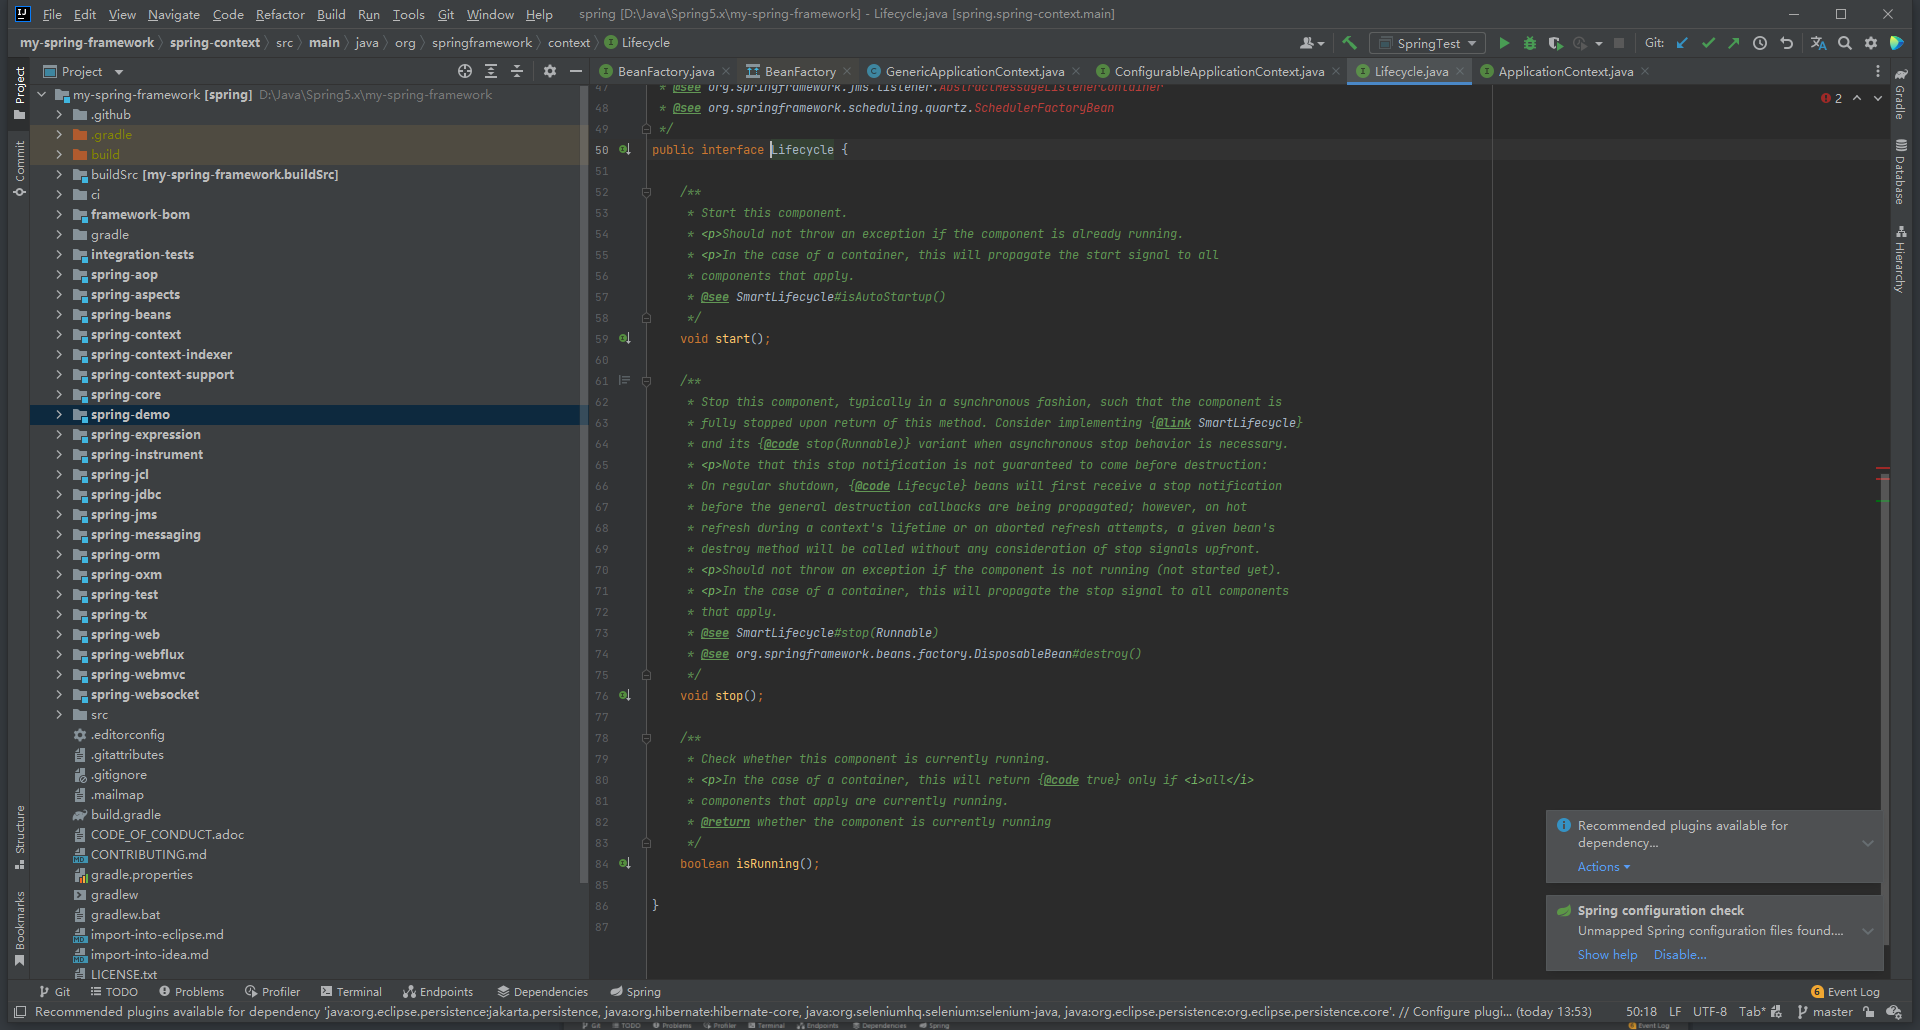This screenshot has width=1920, height=1030.
Task: Click the springframework breadcrumb
Action: pos(482,42)
